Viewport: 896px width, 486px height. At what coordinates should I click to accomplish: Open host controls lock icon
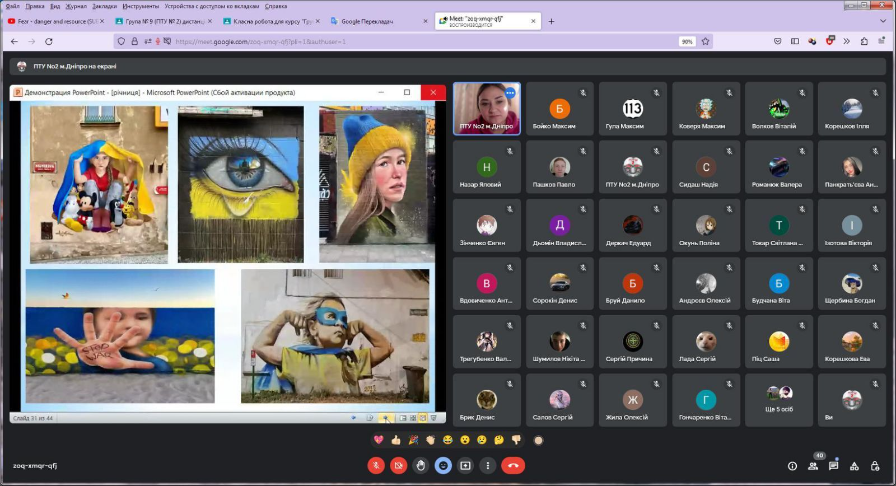pos(875,466)
